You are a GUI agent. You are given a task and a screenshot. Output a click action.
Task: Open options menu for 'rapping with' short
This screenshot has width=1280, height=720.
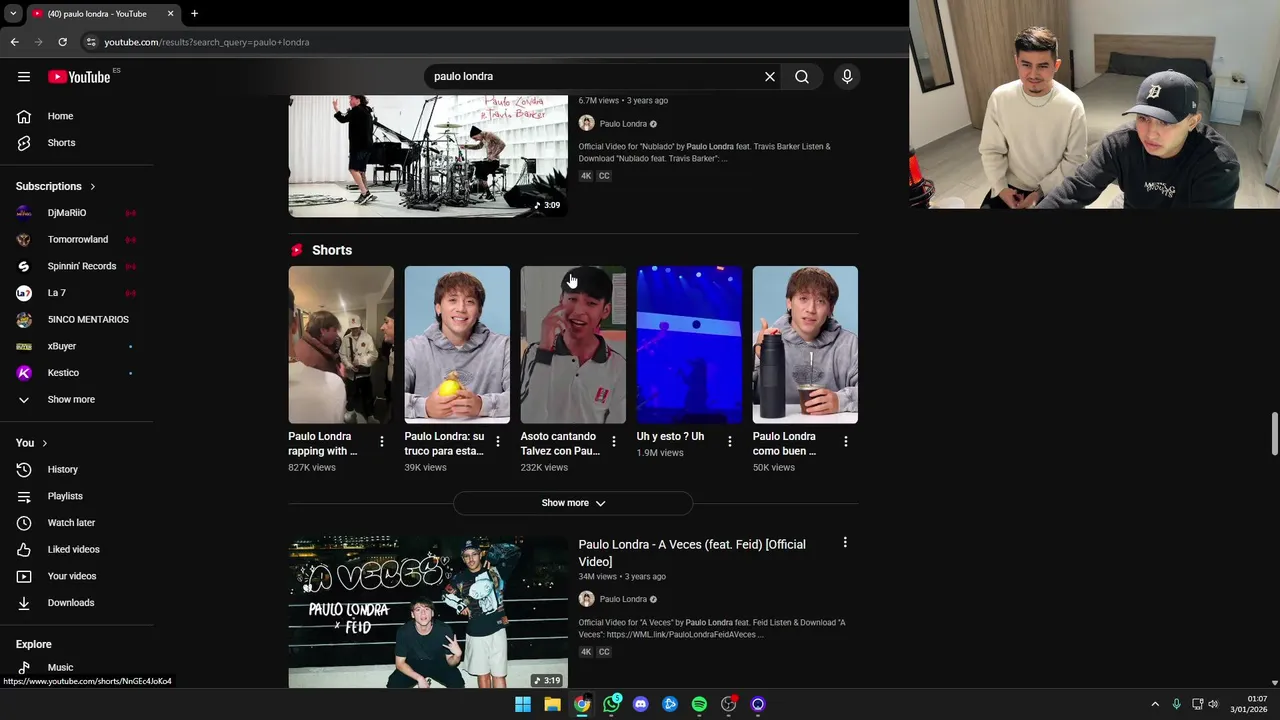tap(382, 442)
